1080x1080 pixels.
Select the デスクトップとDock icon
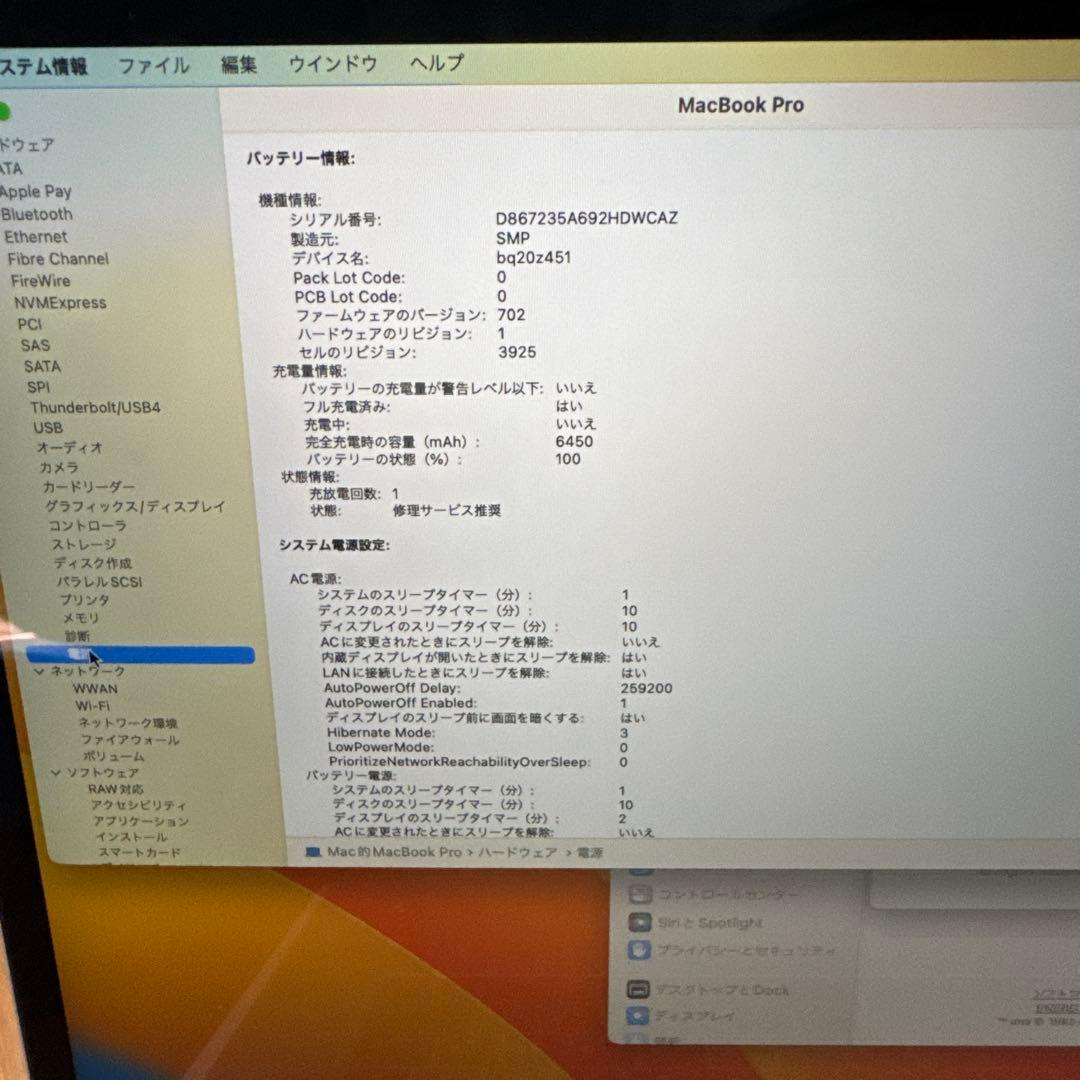tap(639, 990)
